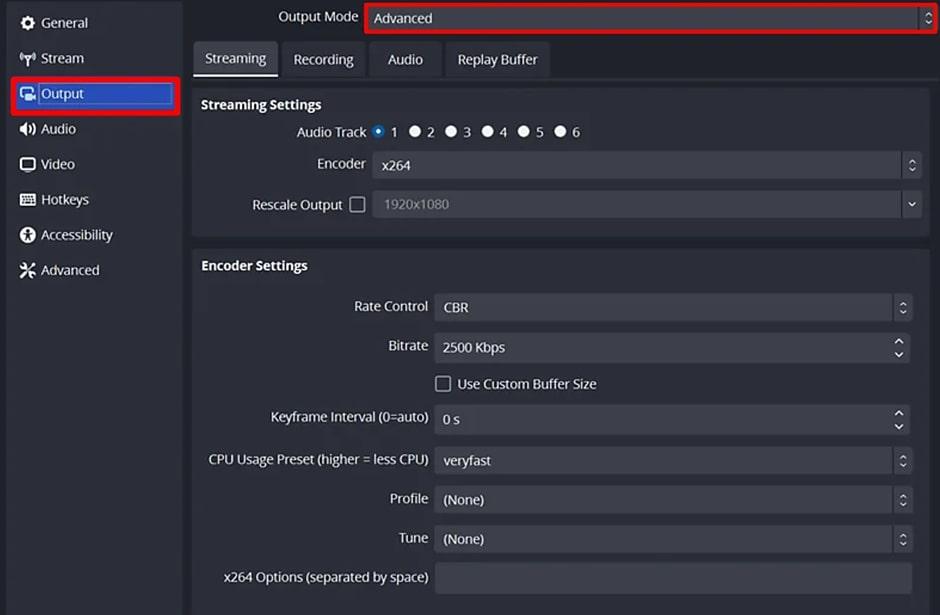This screenshot has height=615, width=940.
Task: Open Audio settings via speaker icon
Action: [27, 129]
